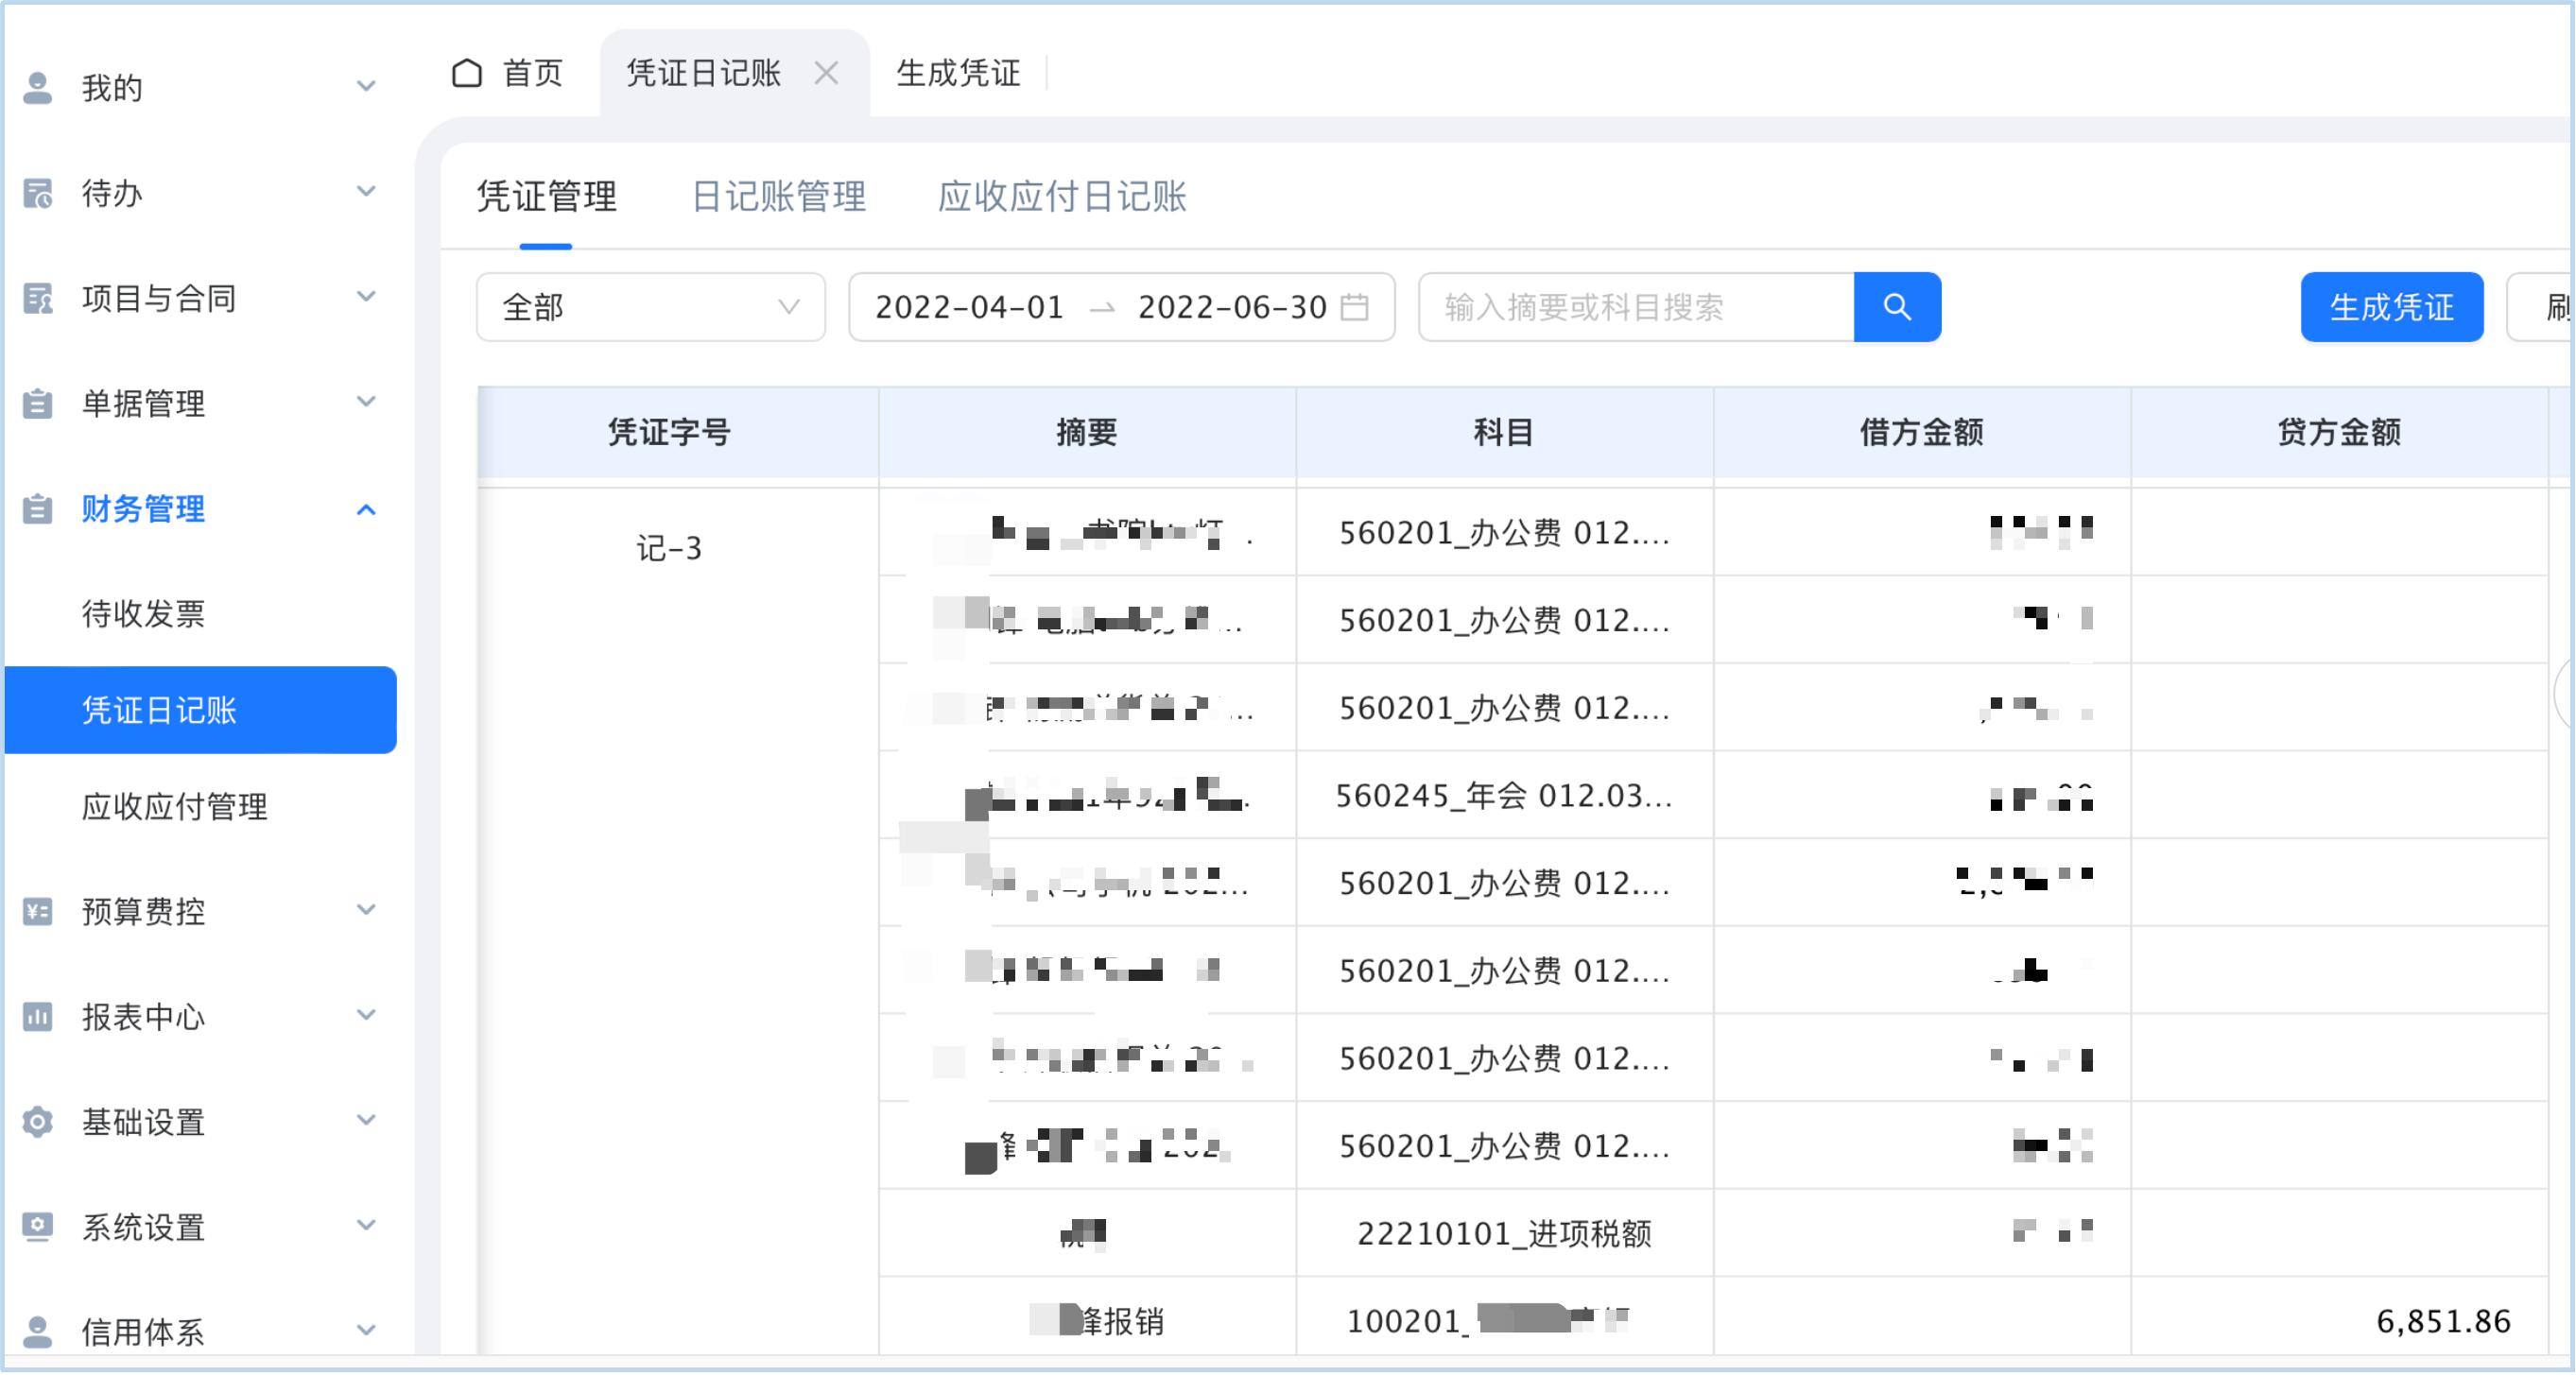2576x1375 pixels.
Task: Click the blue search magnifier button
Action: 1896,307
